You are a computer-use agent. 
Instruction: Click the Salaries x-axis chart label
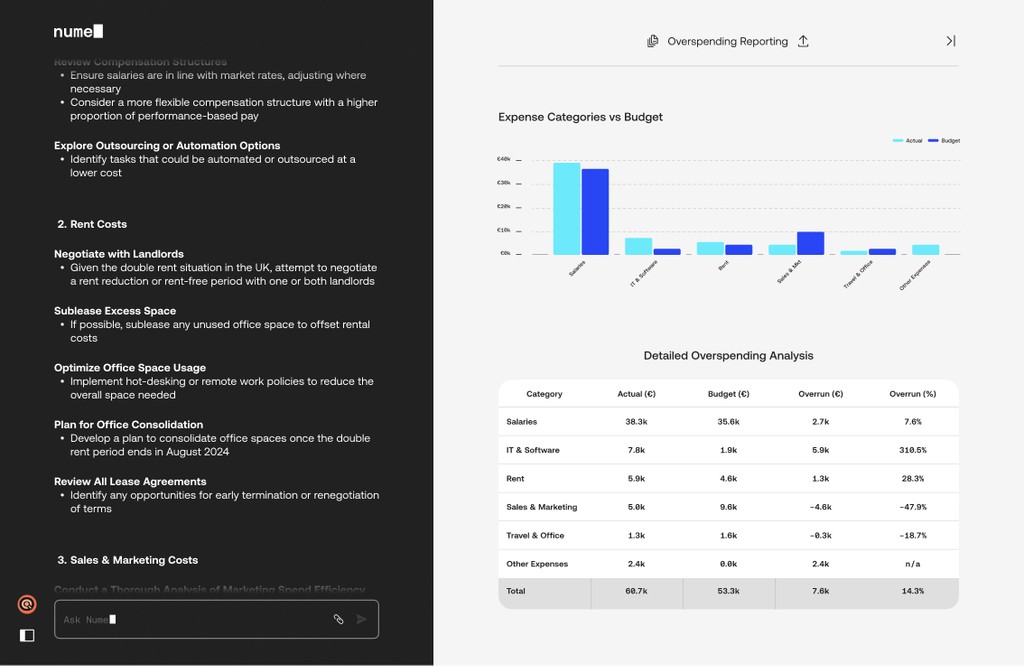577,268
